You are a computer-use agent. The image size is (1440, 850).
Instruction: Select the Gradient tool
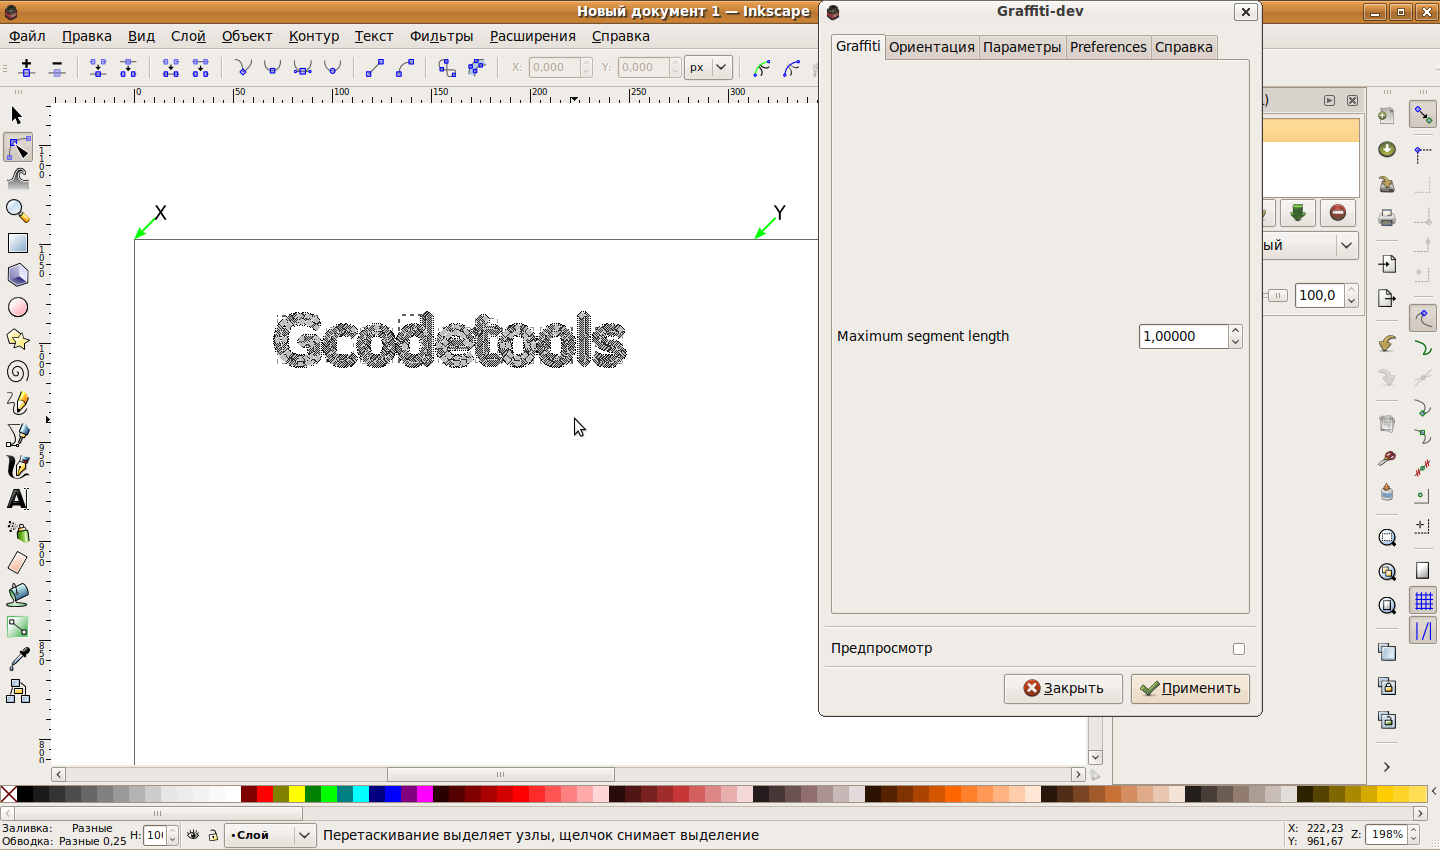click(x=17, y=627)
